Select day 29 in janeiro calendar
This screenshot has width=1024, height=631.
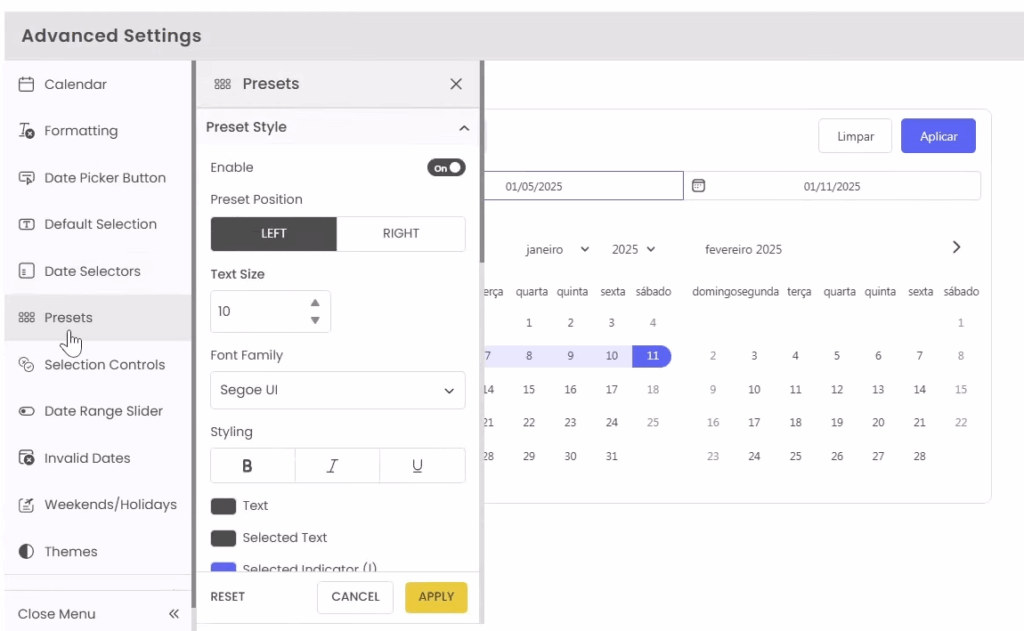click(x=529, y=456)
